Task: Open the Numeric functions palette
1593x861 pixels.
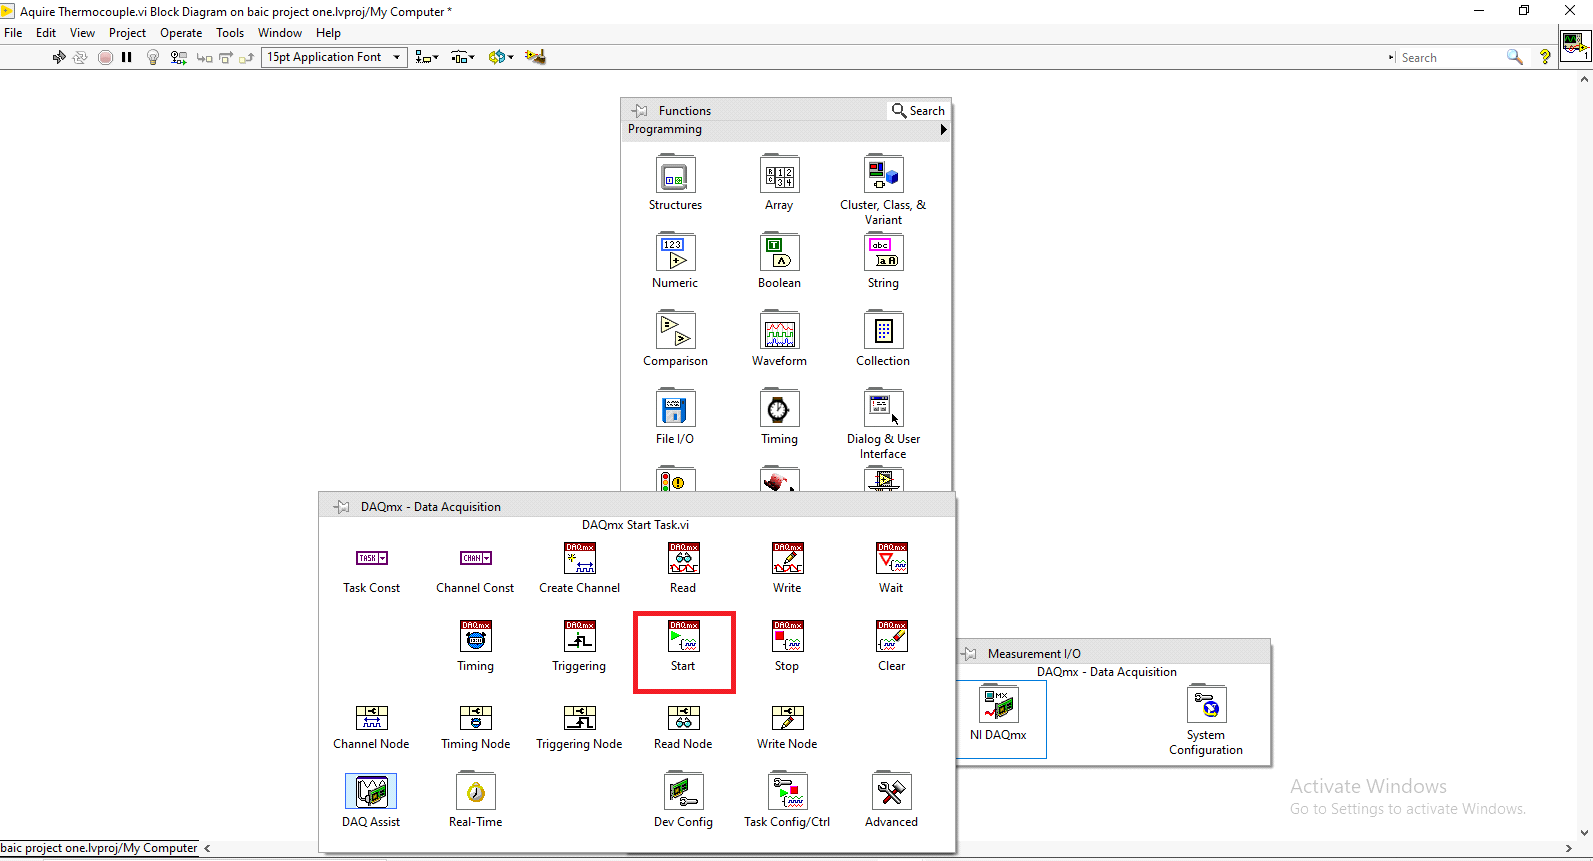Action: click(675, 253)
